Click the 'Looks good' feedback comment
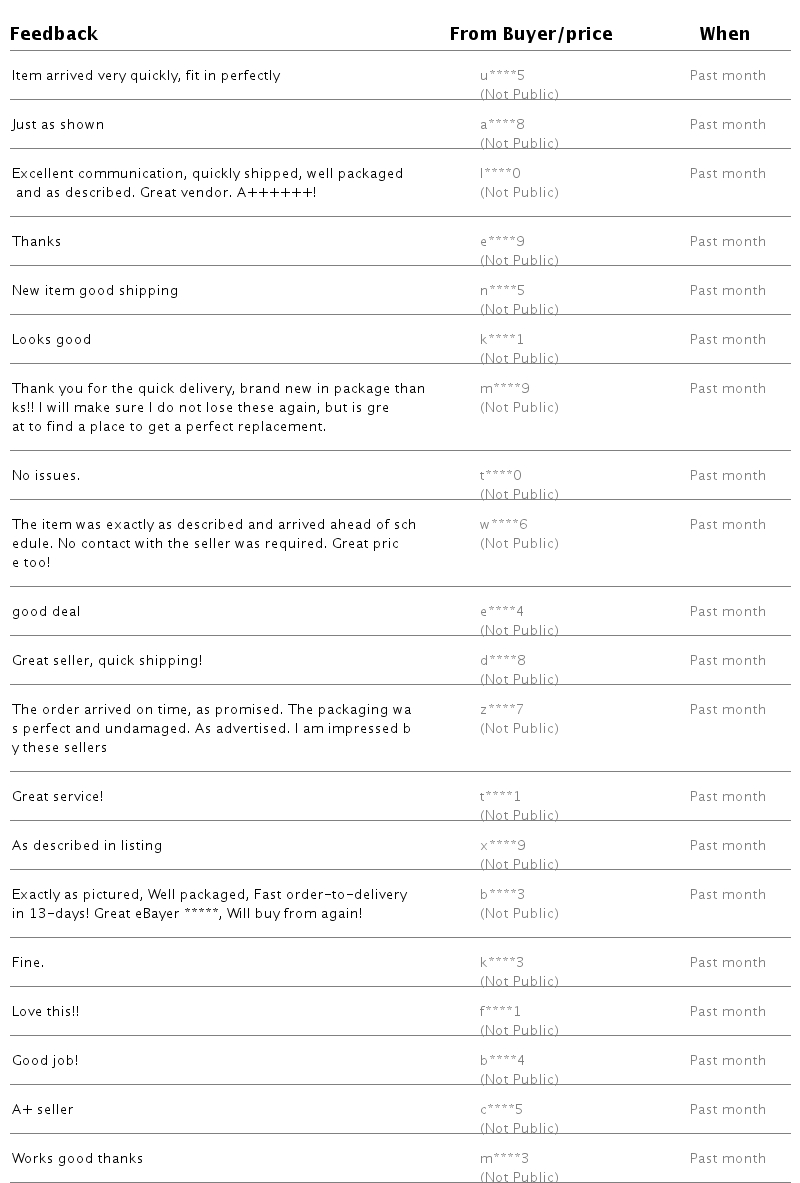The width and height of the screenshot is (800, 1183). 51,340
